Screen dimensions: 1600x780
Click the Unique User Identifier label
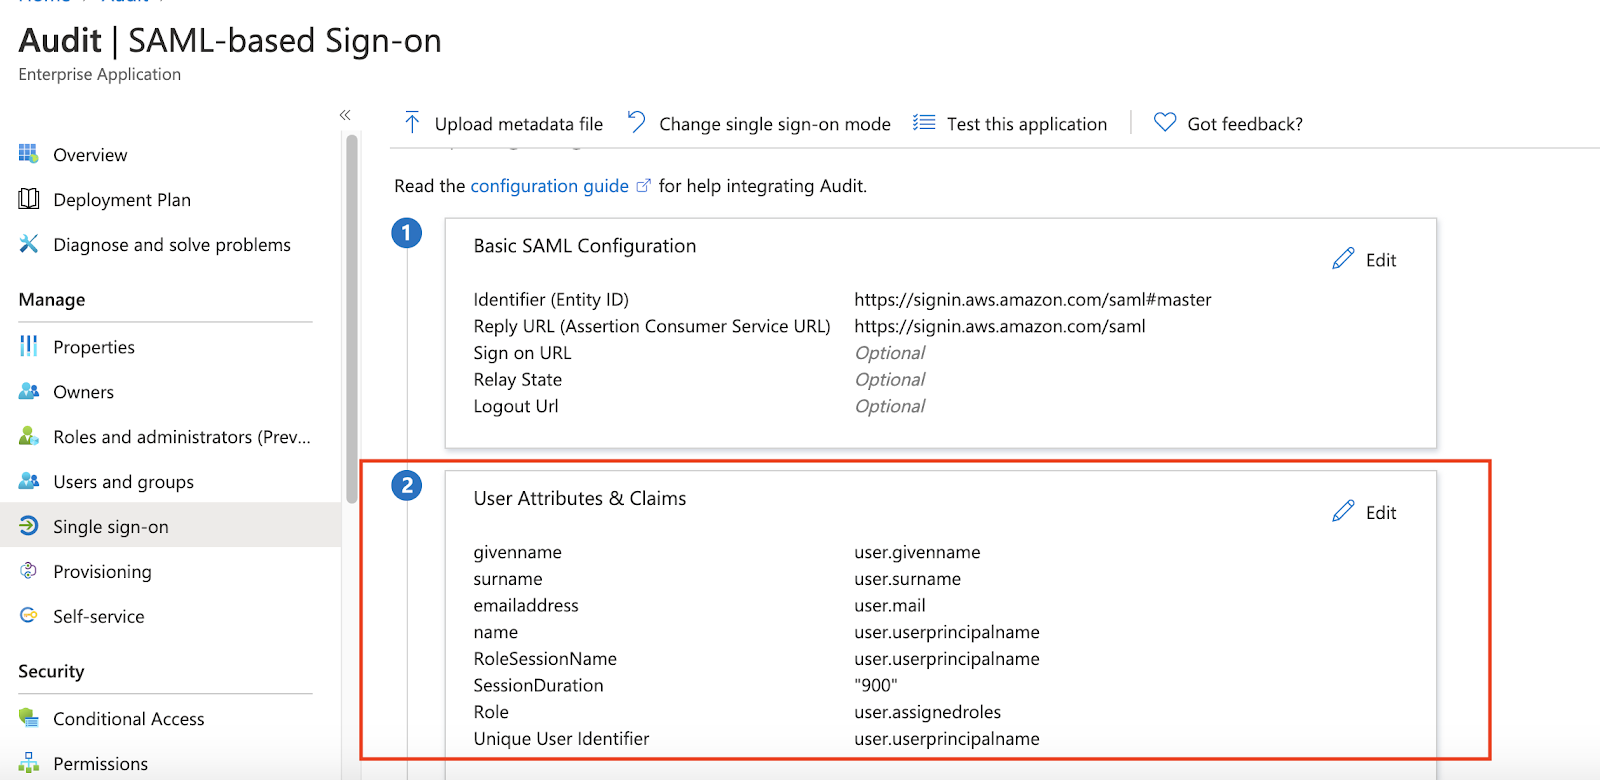(561, 739)
